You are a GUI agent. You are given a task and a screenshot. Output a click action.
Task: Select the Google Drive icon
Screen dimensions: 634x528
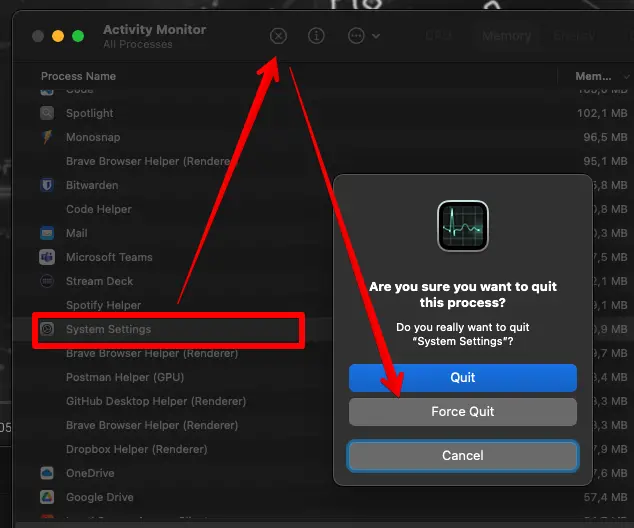[47, 497]
